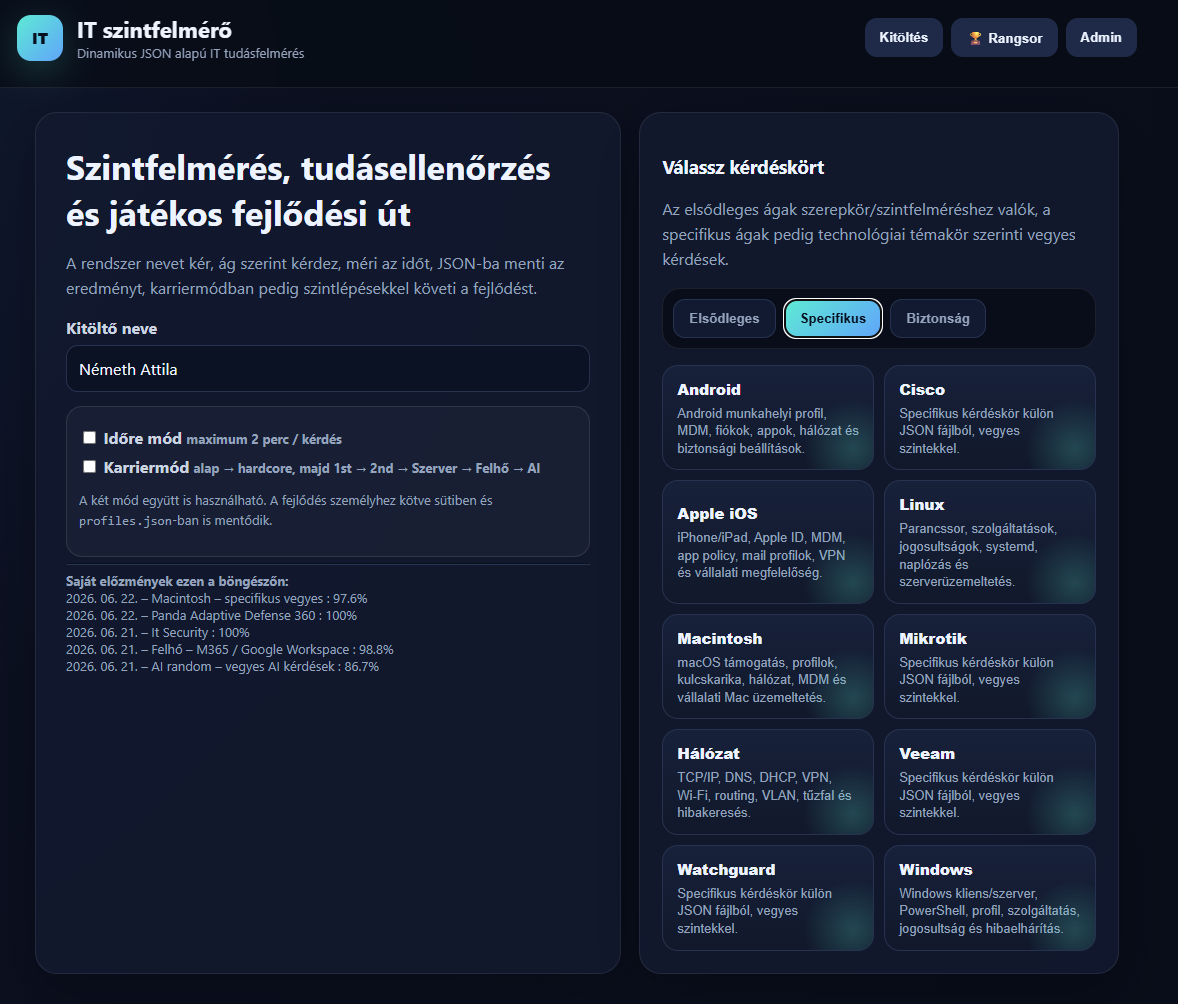Enable the Karriermód checkbox
This screenshot has height=1004, width=1178.
point(89,467)
